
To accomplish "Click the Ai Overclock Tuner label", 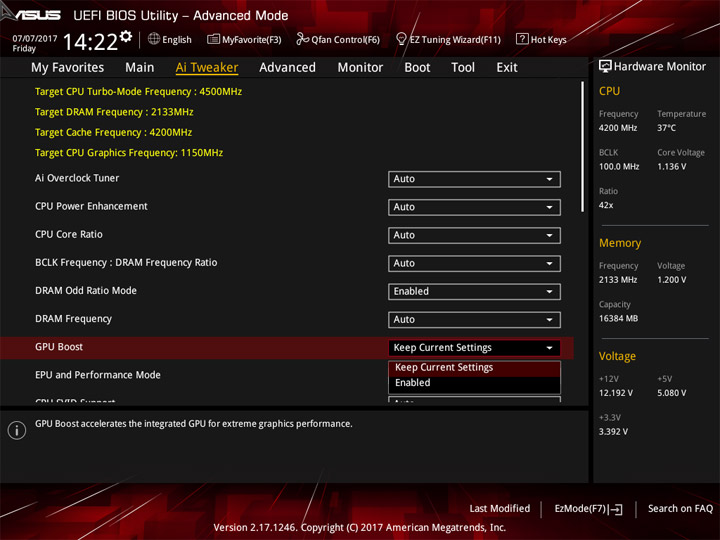I will tap(77, 178).
